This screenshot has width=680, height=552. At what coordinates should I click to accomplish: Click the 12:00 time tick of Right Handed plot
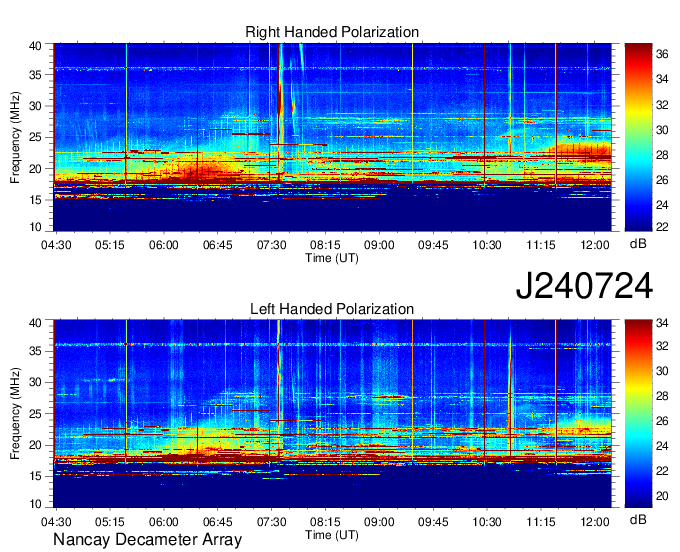[595, 245]
